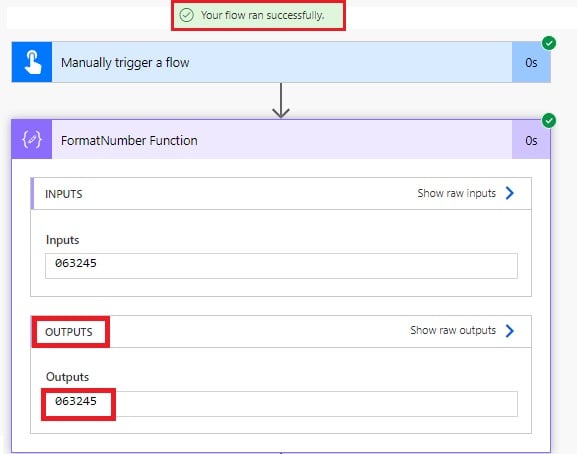Expand Show raw inputs chevron
Image resolution: width=577 pixels, height=454 pixels.
(510, 193)
